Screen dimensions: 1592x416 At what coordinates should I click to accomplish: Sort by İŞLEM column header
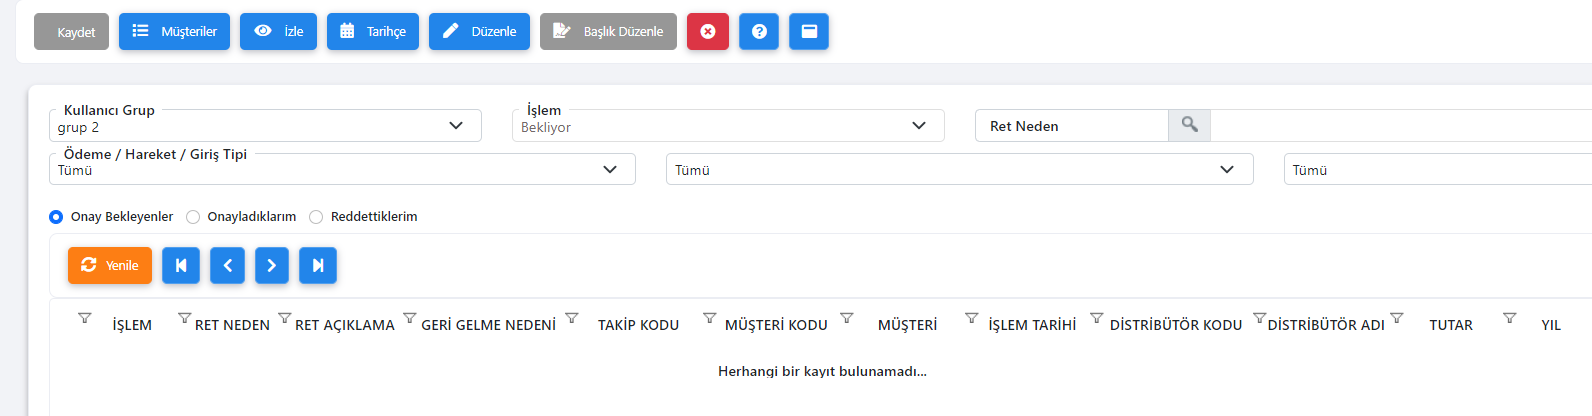point(132,325)
